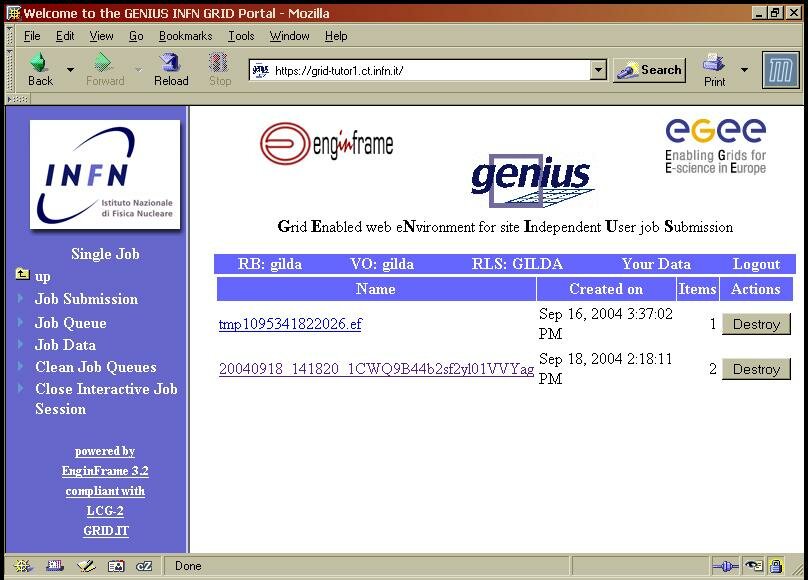Open the Address Book icon in status bar
This screenshot has height=580, width=808.
coord(116,566)
